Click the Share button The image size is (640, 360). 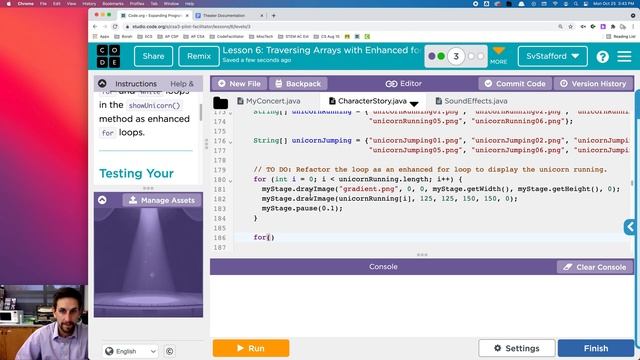coord(153,56)
